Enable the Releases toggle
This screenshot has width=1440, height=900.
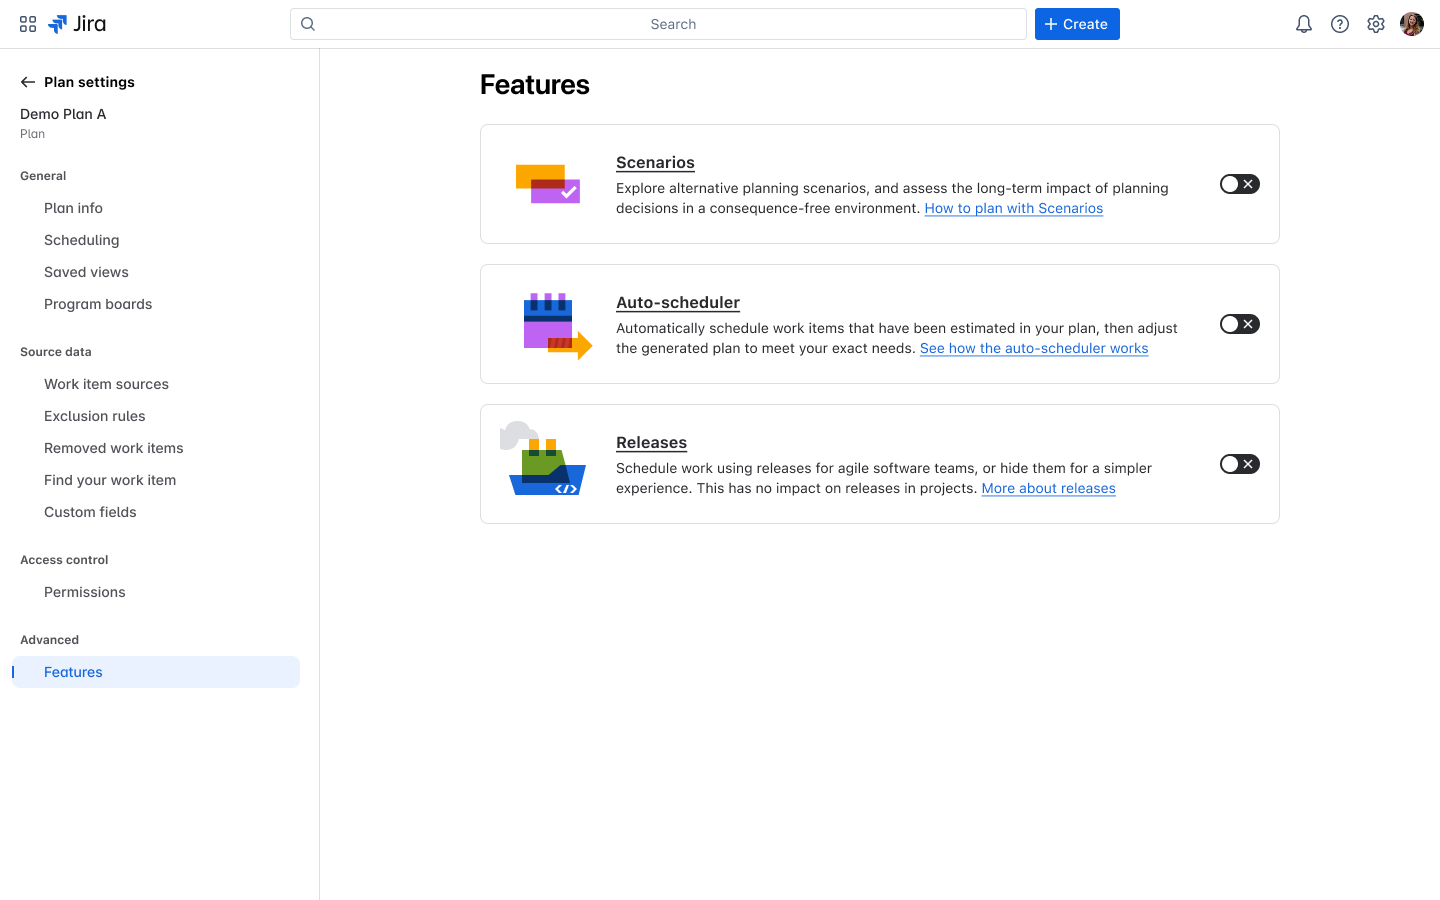pos(1239,463)
